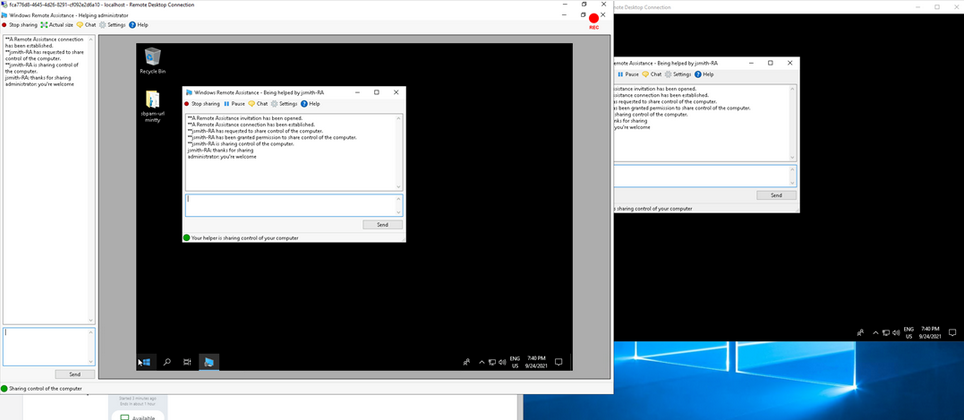
Task: Open Help in the Helping administrator toolbar
Action: pos(139,25)
